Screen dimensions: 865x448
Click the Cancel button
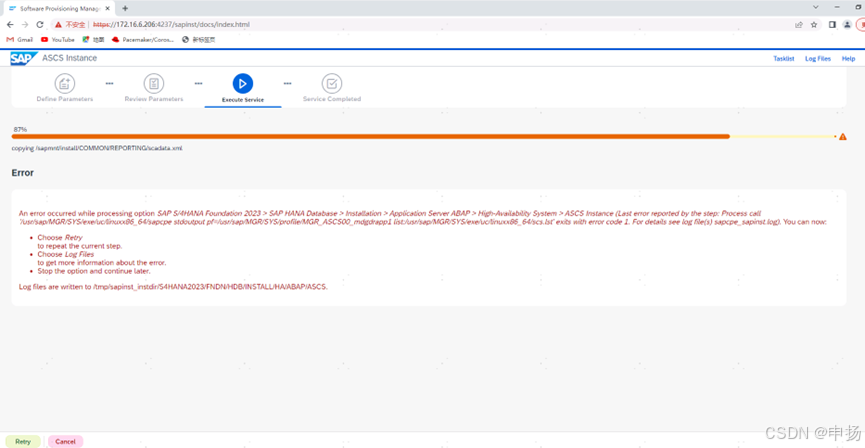pyautogui.click(x=65, y=441)
